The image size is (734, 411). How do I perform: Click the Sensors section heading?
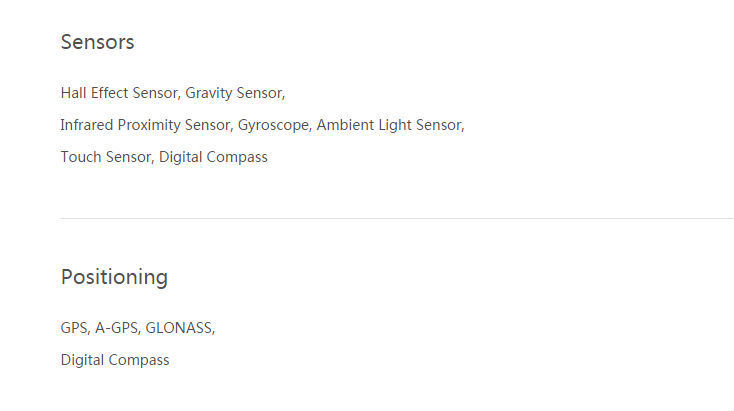click(97, 42)
